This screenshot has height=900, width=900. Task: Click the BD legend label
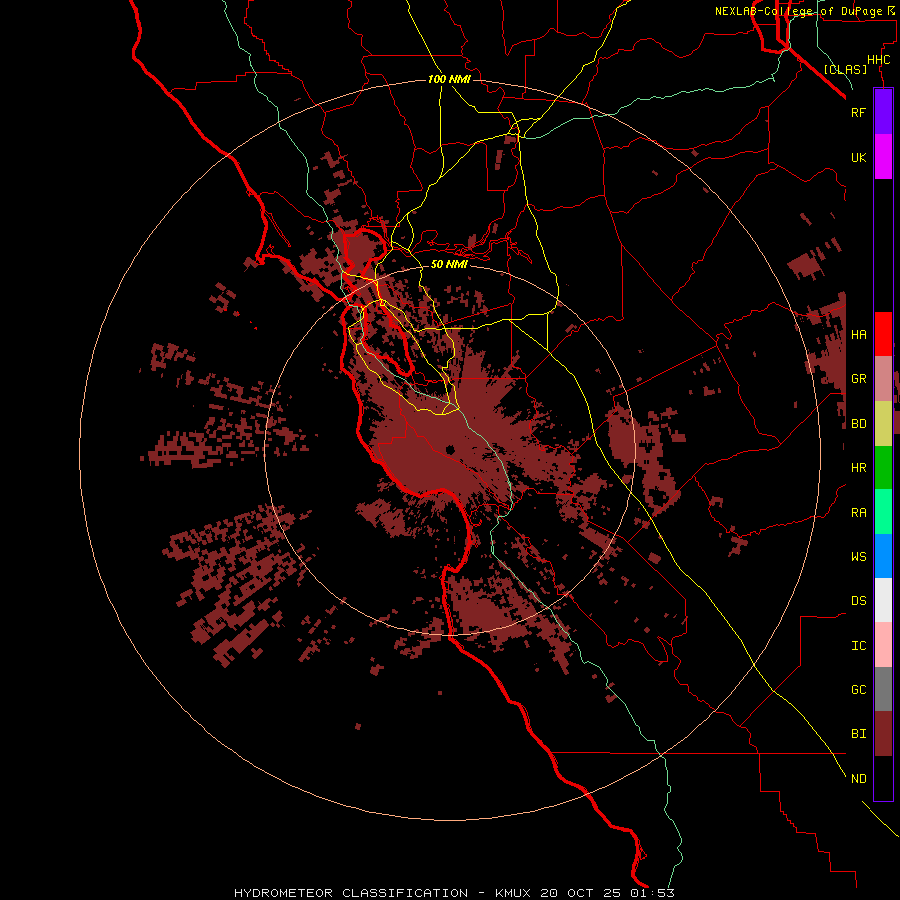pos(858,424)
